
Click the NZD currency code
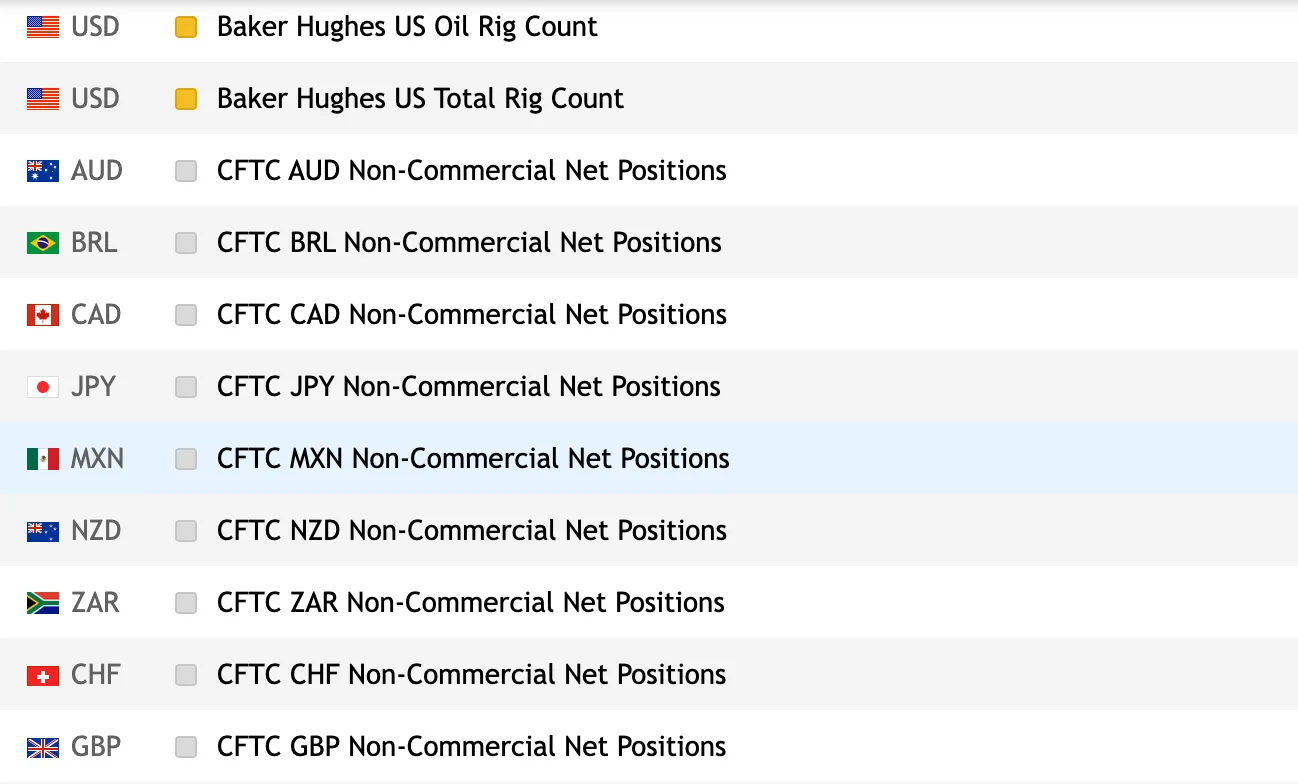point(96,531)
